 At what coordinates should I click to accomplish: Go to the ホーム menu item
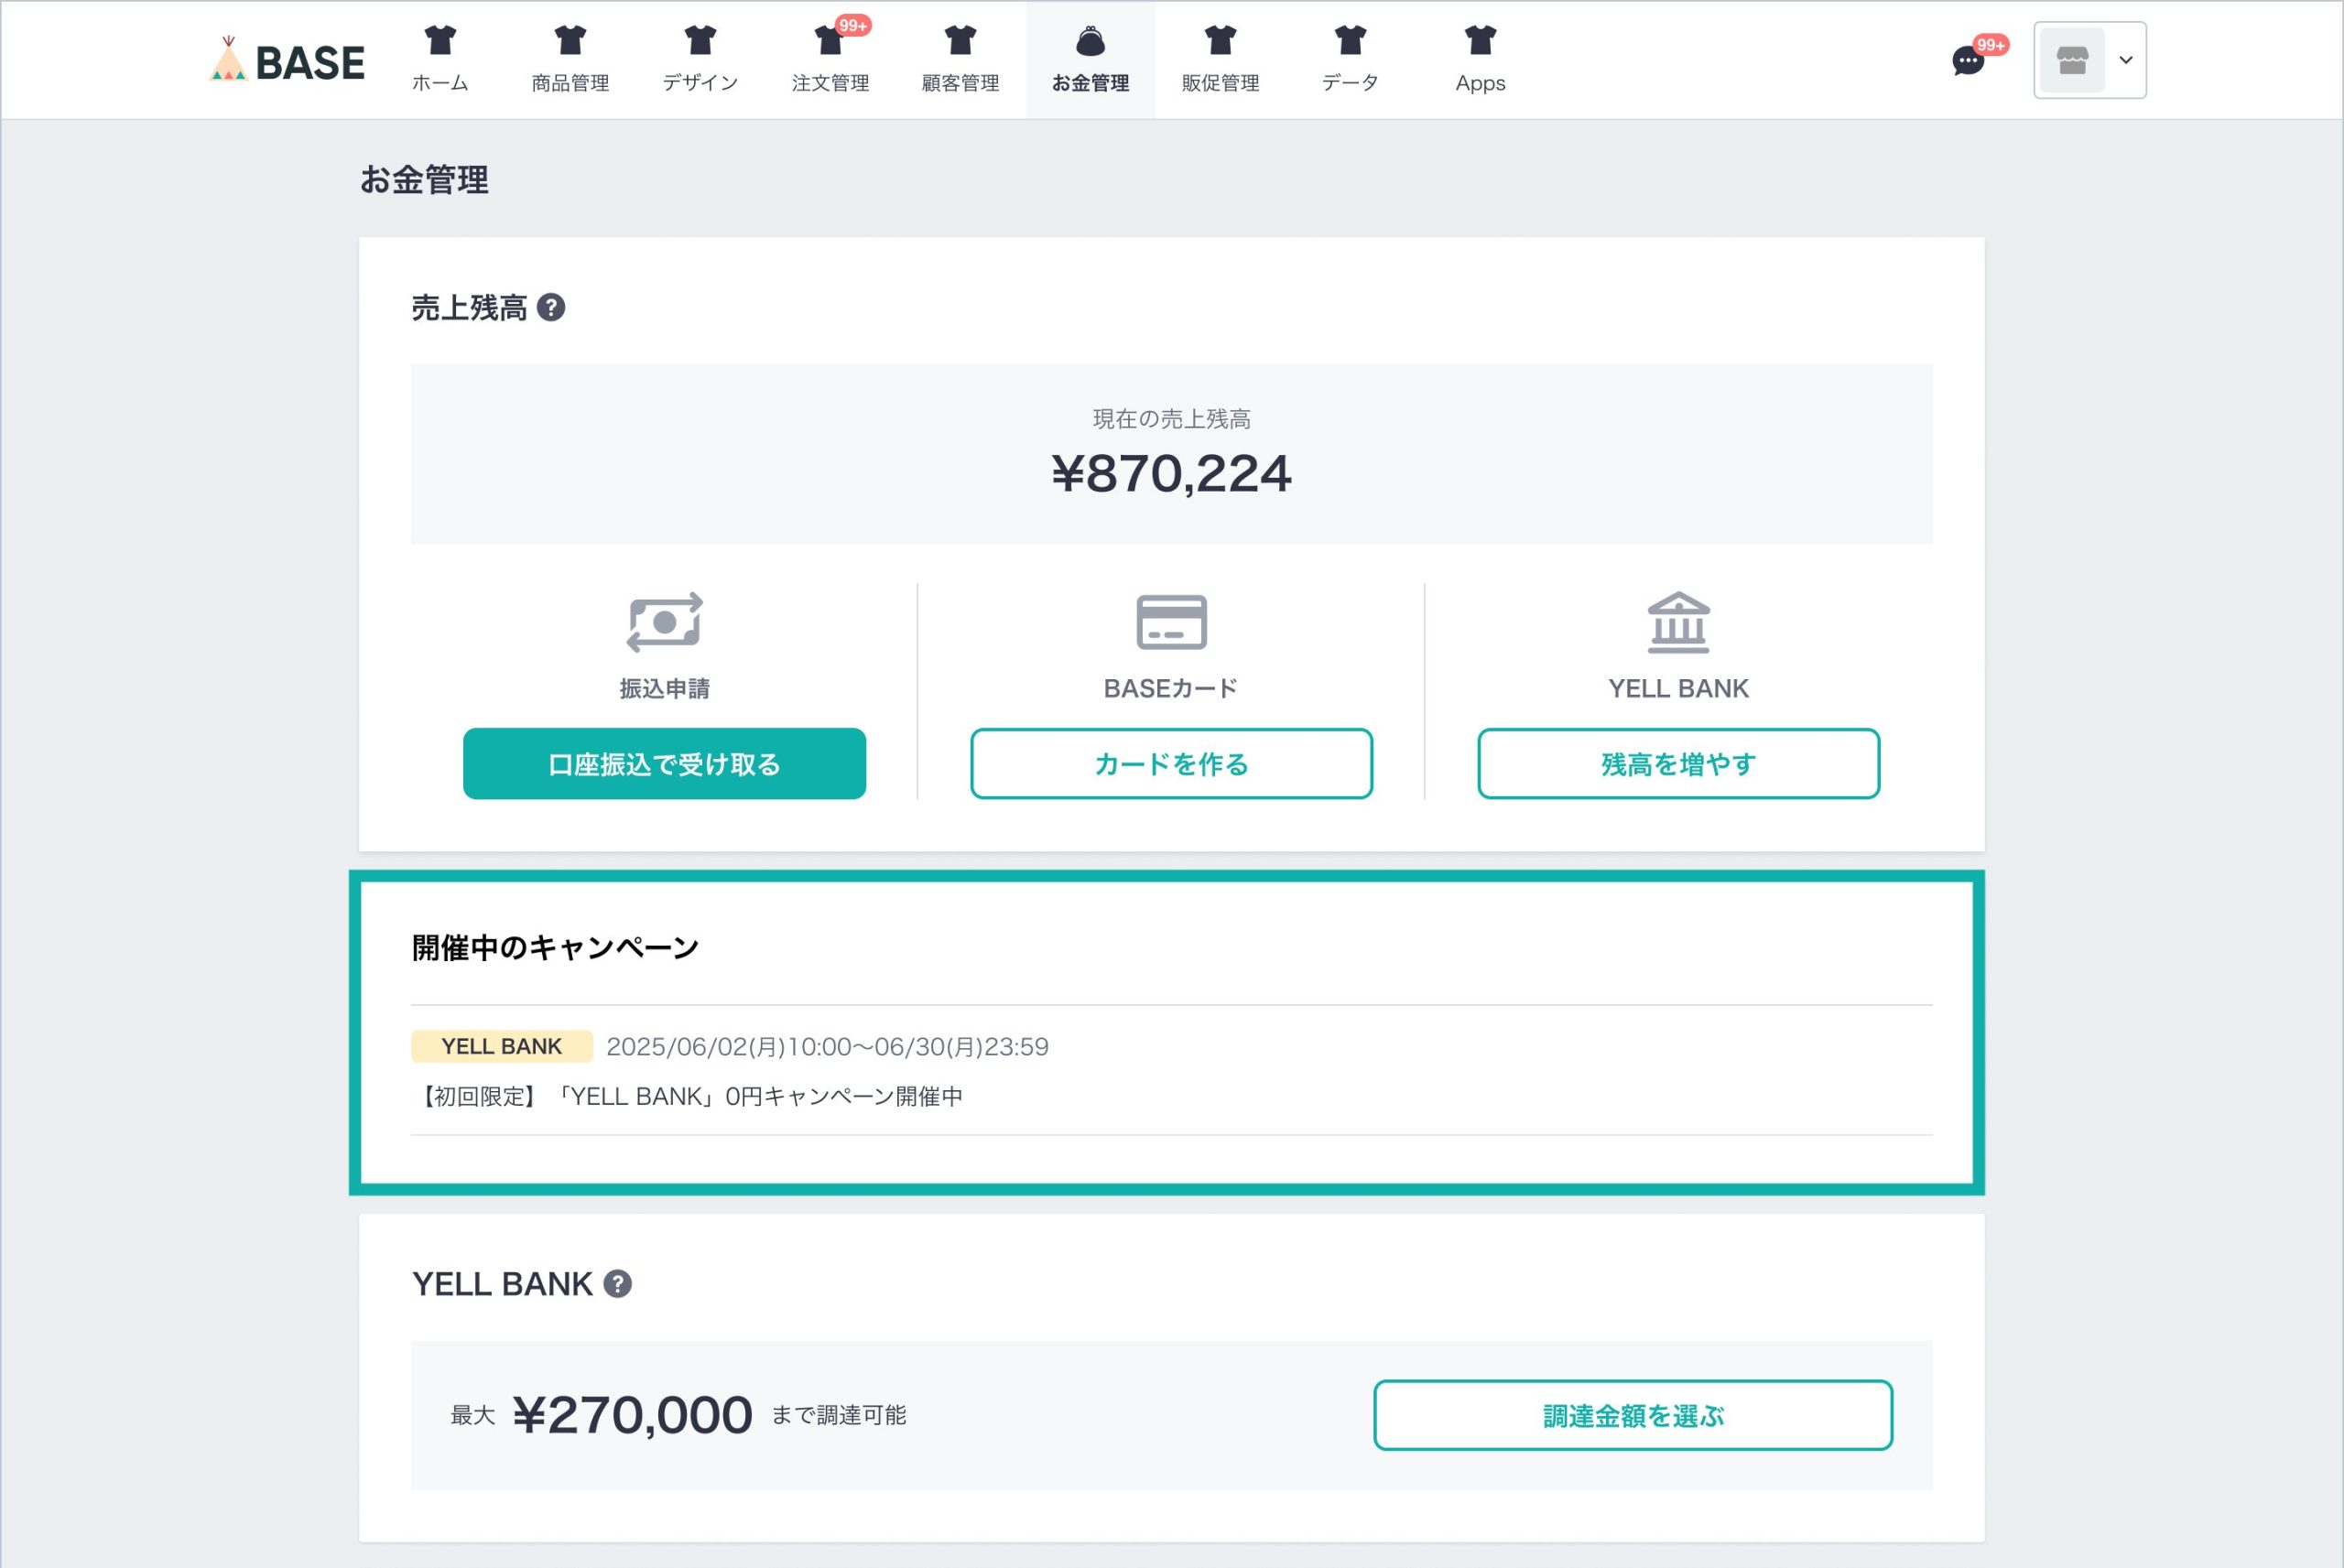click(x=440, y=59)
